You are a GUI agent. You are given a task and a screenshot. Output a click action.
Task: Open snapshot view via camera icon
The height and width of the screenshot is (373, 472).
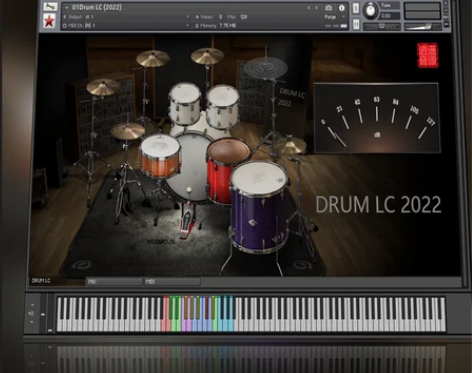tap(329, 8)
